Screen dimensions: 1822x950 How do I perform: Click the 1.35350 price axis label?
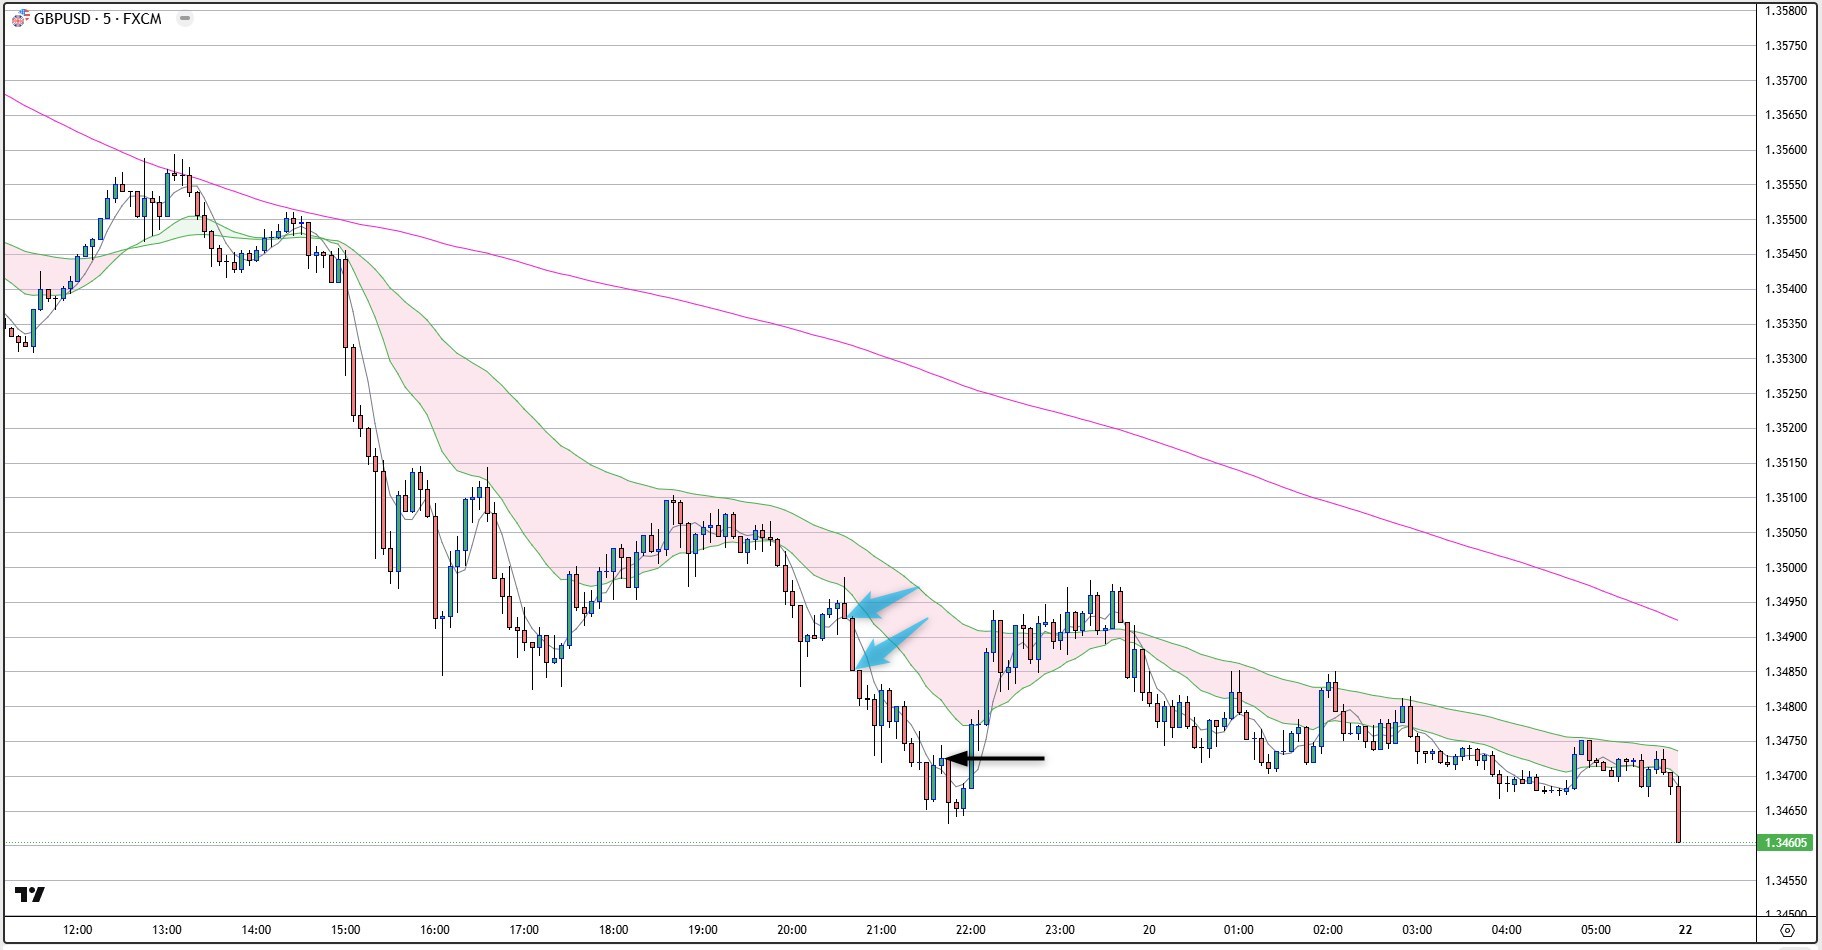coord(1785,324)
